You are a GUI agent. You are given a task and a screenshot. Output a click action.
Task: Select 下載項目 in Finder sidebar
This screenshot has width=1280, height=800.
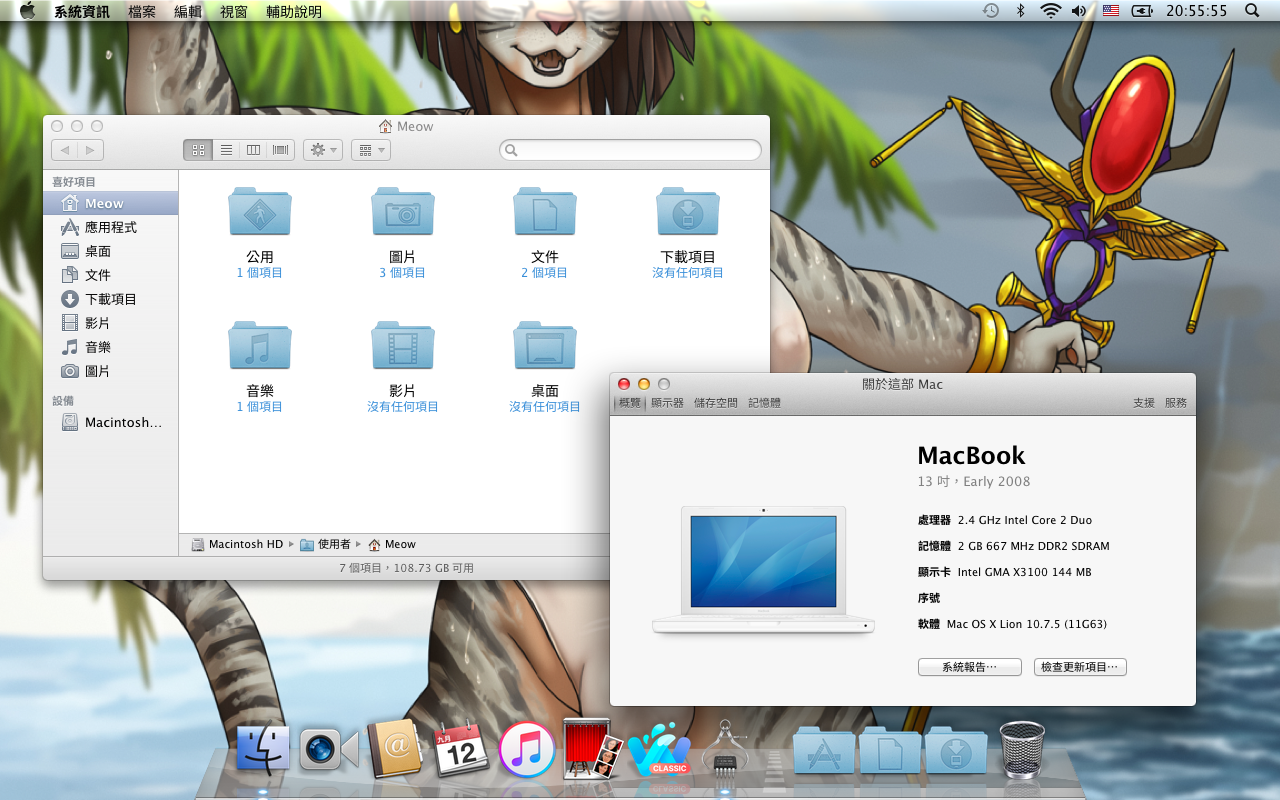coord(110,299)
